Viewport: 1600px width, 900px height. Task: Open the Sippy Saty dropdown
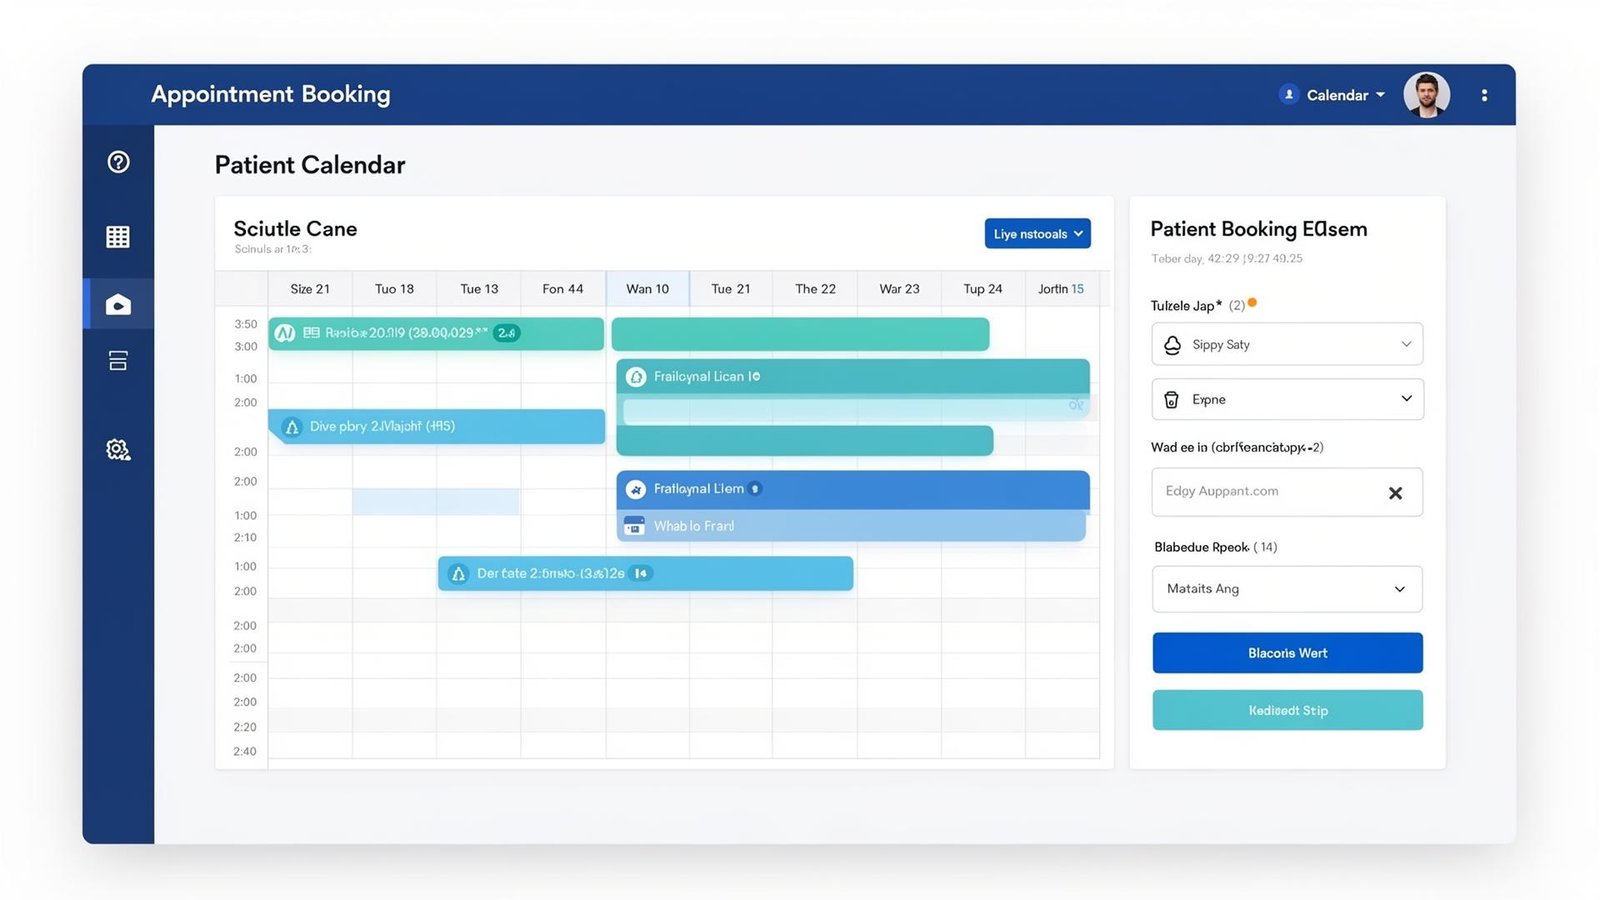point(1287,344)
